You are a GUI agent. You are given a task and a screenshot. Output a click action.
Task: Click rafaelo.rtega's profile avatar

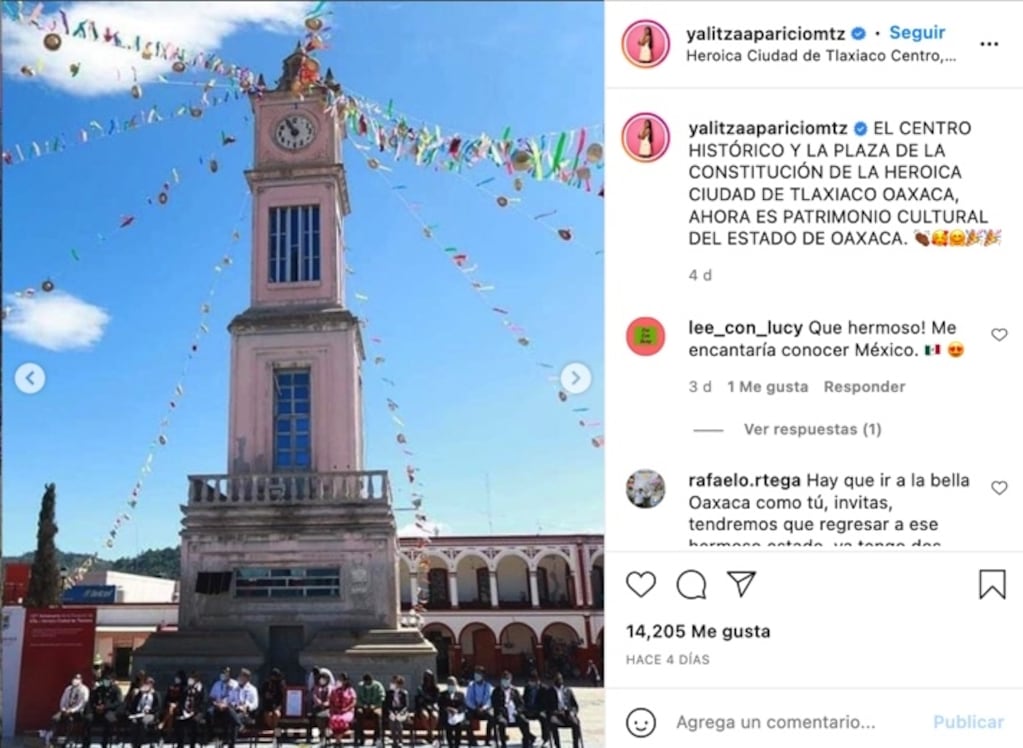[645, 488]
